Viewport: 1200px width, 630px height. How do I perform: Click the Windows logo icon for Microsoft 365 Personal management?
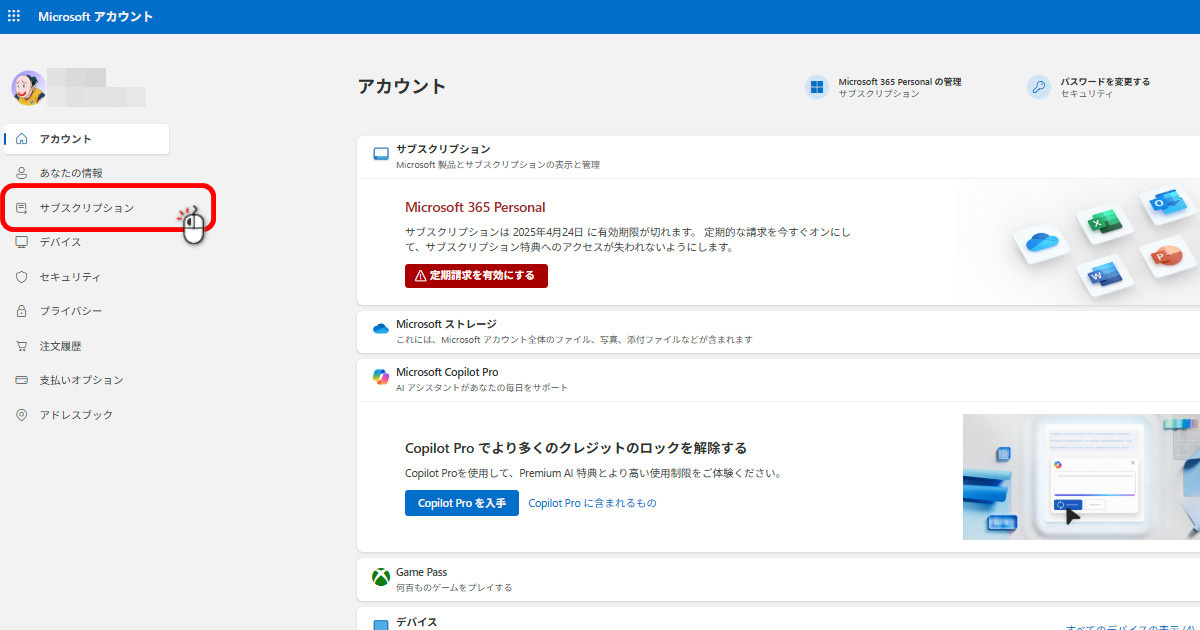(x=817, y=87)
